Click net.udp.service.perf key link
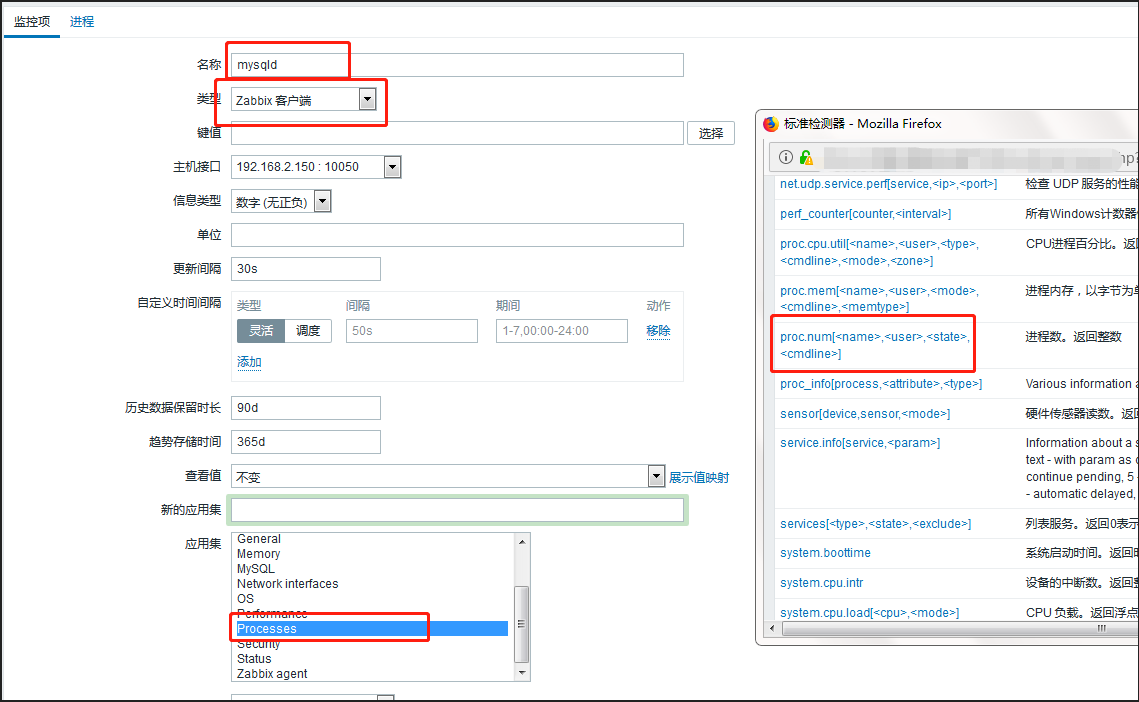Screen dimensions: 1139x702 click(x=888, y=184)
